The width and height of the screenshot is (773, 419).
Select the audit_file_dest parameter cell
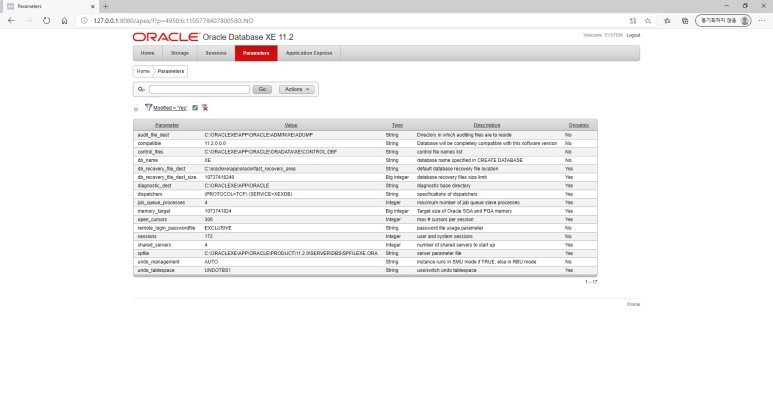click(153, 135)
